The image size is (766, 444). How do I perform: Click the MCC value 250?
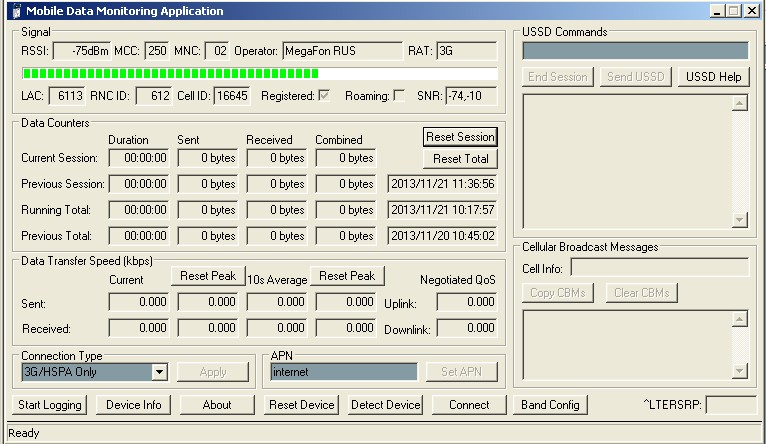[x=157, y=51]
